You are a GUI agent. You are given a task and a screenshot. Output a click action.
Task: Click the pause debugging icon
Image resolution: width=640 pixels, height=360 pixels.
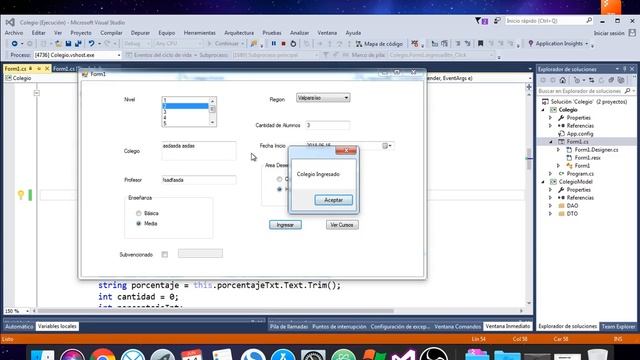(x=273, y=44)
